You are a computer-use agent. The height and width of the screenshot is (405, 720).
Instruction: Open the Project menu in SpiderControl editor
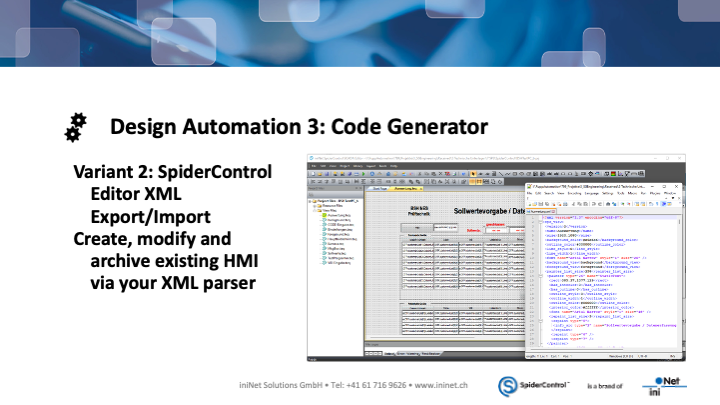pos(344,166)
